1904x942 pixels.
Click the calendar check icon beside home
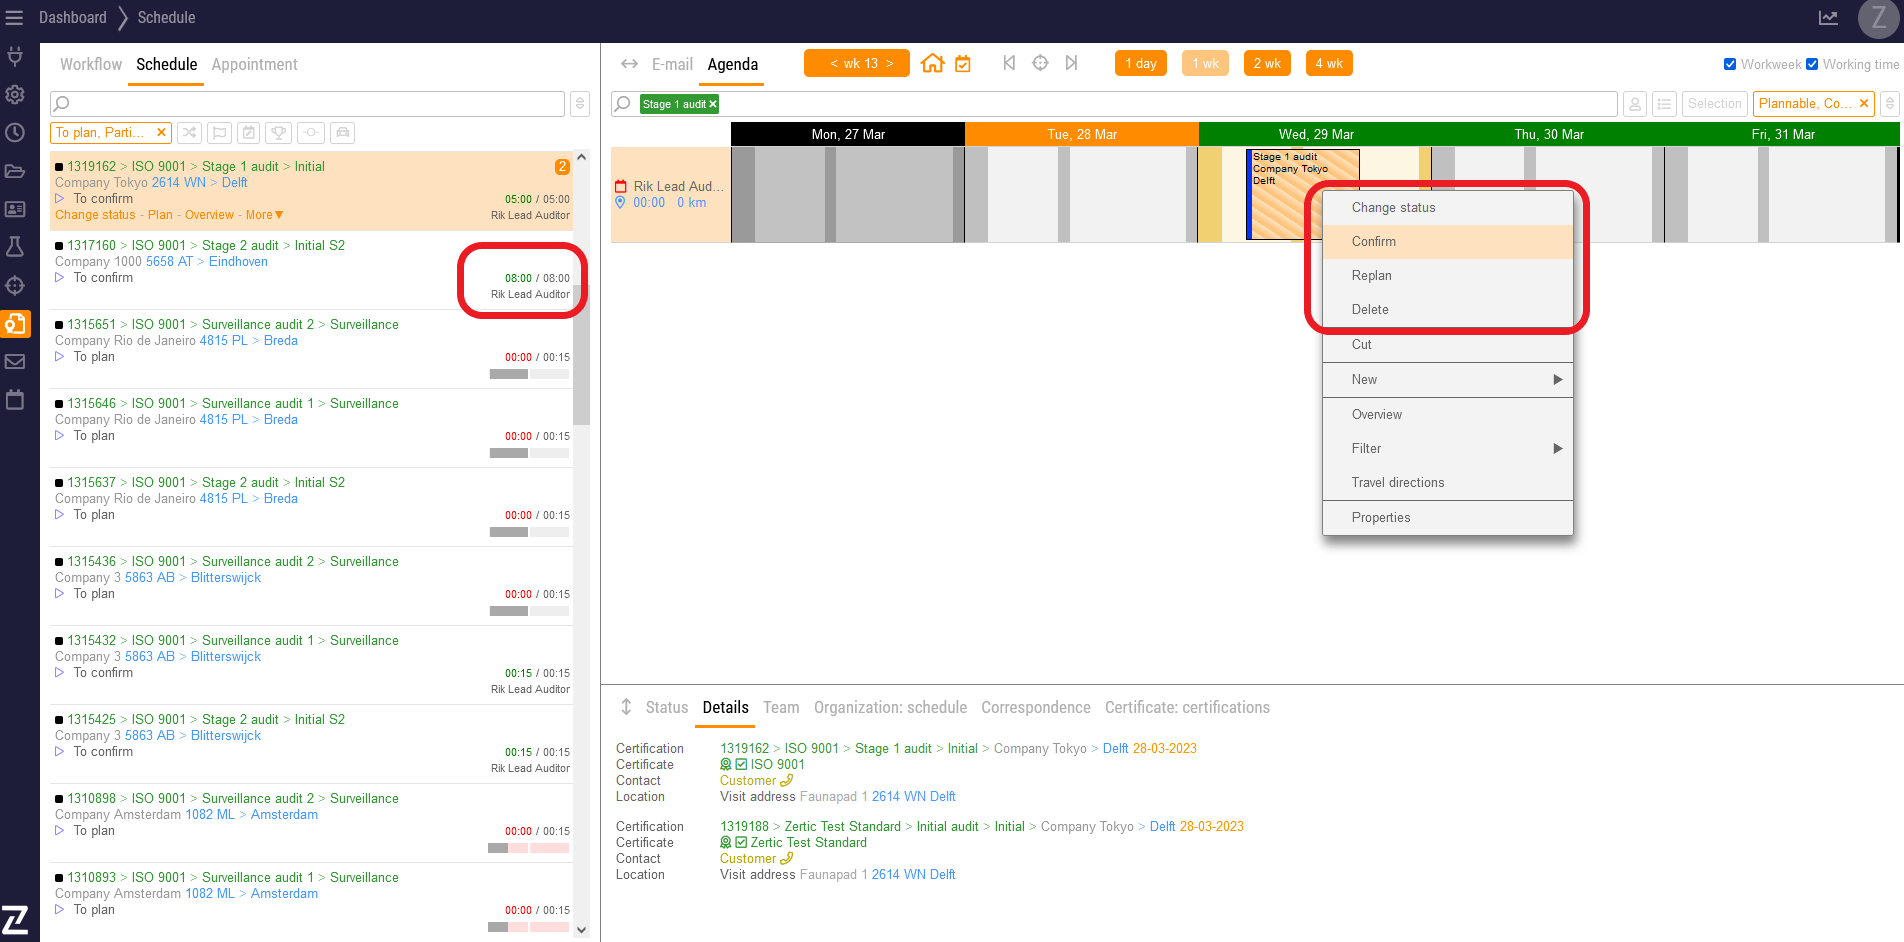963,64
